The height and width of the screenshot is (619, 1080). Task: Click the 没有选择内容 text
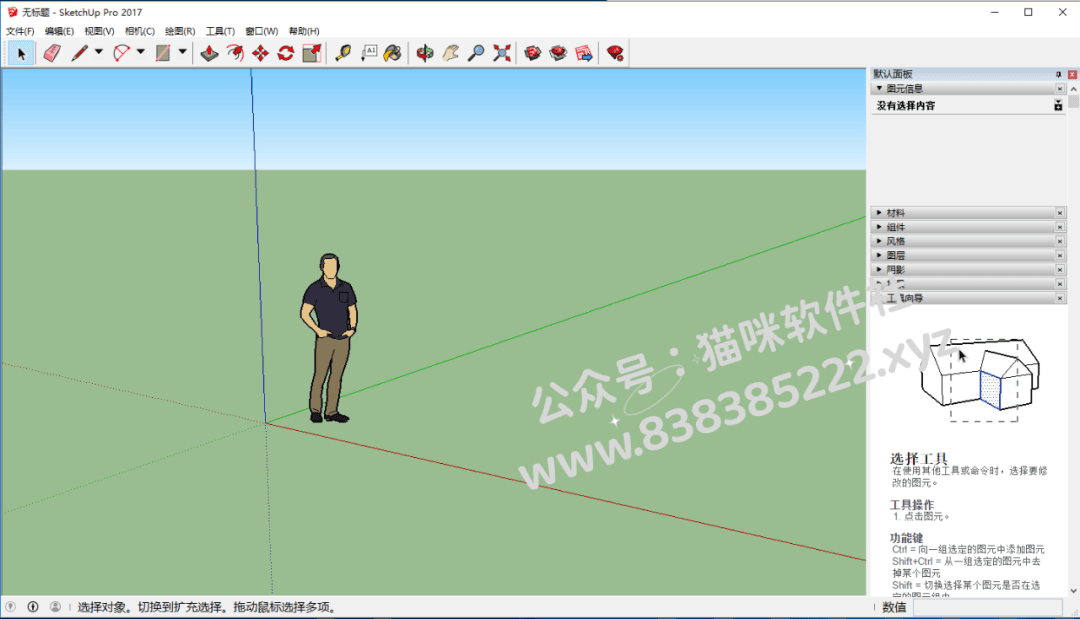[x=906, y=105]
